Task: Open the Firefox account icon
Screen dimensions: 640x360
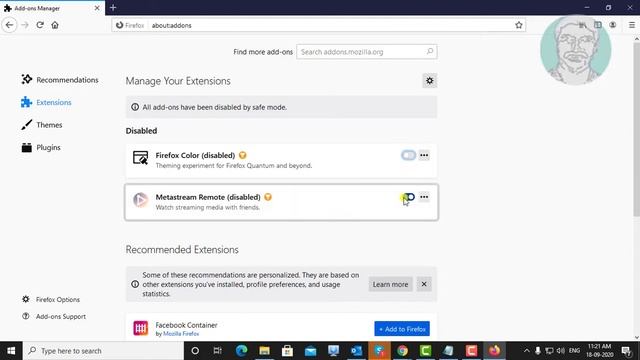Action: click(613, 25)
